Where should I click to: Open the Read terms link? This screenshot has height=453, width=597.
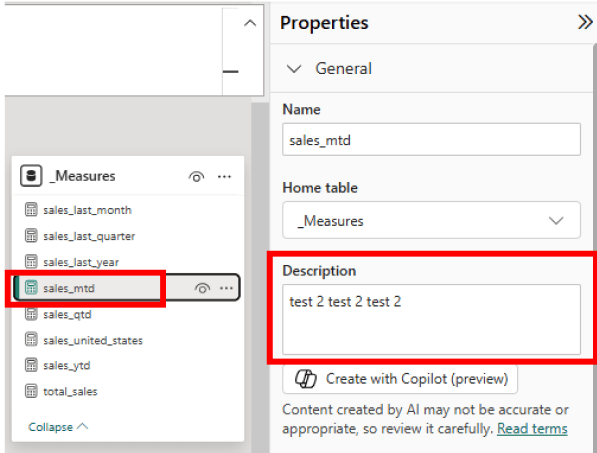click(532, 429)
